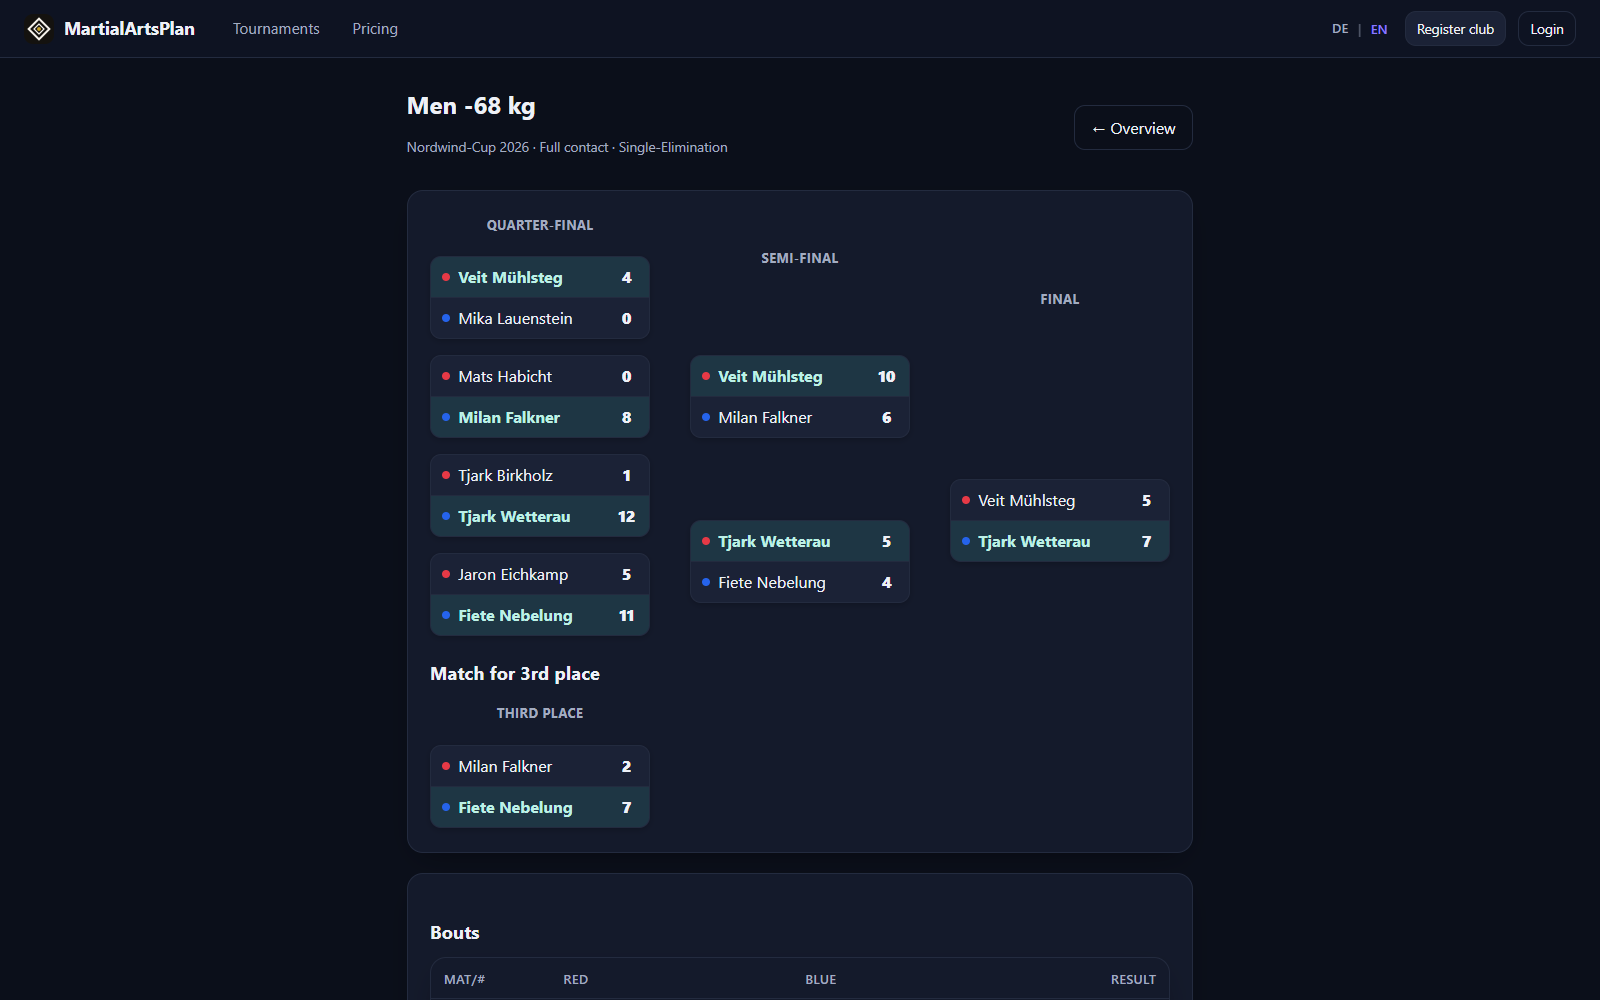Click the Match for 3rd place title
The image size is (1600, 1000).
[515, 674]
